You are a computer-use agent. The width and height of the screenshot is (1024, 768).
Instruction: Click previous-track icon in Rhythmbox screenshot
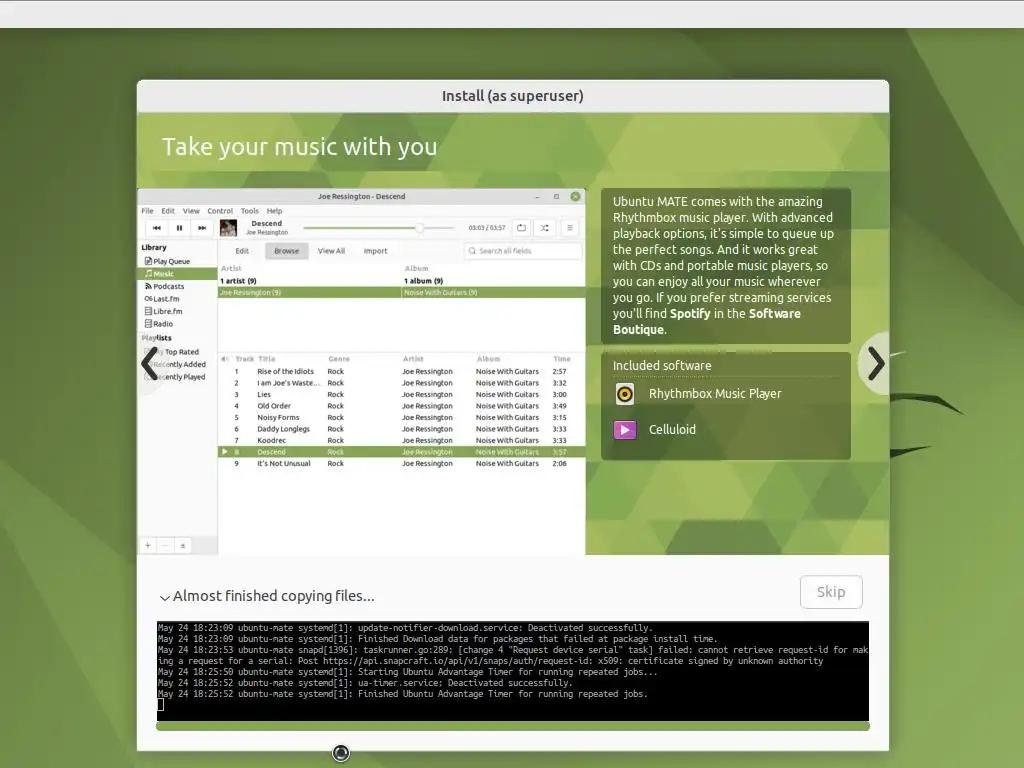point(157,228)
